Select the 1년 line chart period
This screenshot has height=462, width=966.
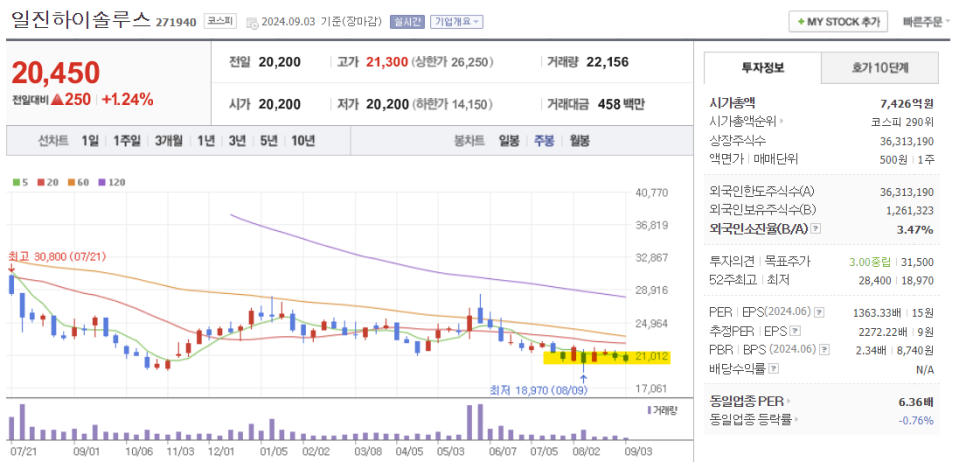point(206,140)
